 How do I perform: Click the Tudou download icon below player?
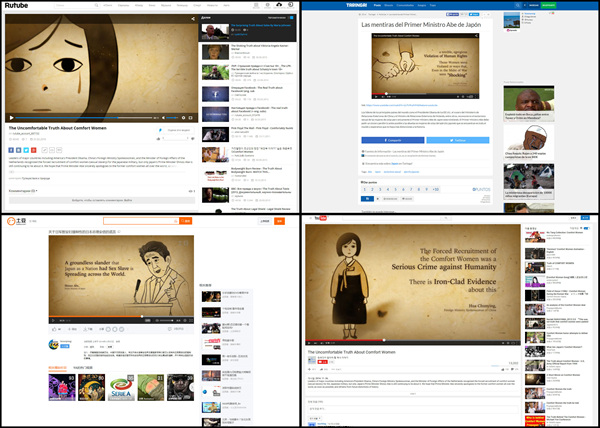pyautogui.click(x=85, y=329)
